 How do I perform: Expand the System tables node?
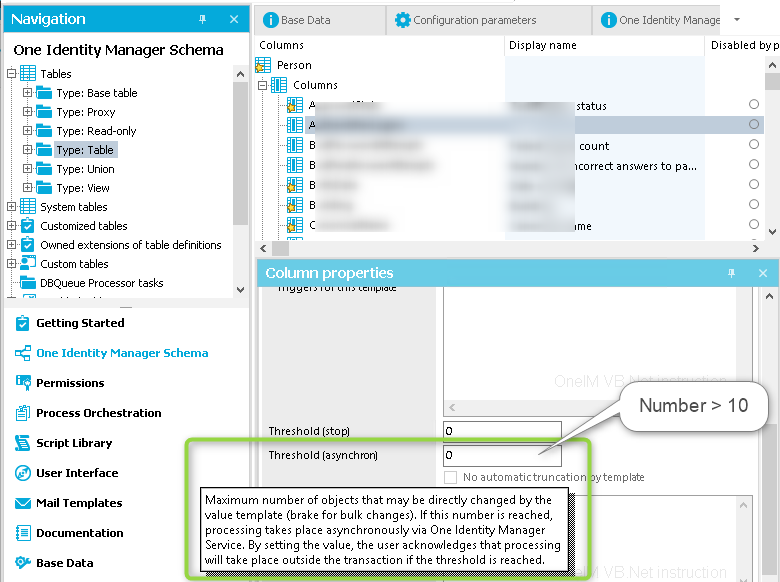pos(11,206)
